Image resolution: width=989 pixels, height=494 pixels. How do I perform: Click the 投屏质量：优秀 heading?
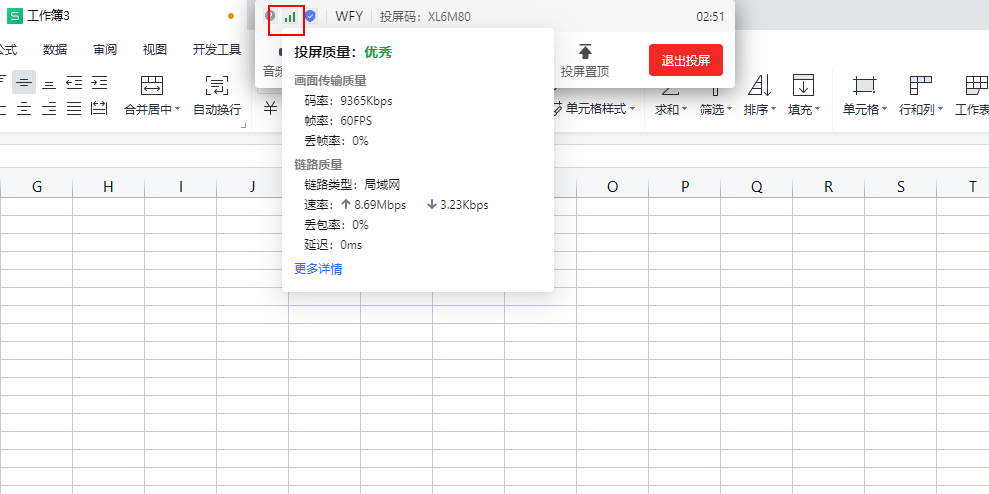343,52
